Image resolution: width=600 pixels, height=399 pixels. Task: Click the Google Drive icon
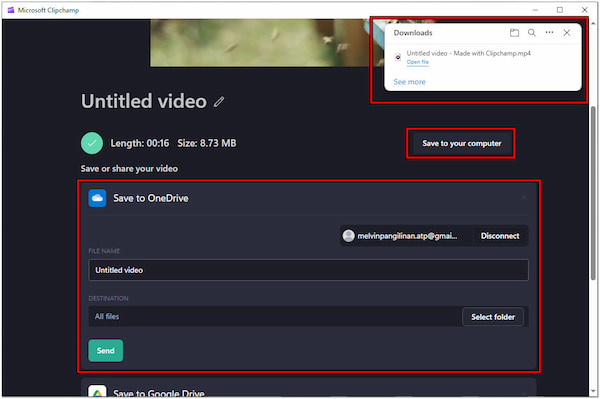[97, 391]
